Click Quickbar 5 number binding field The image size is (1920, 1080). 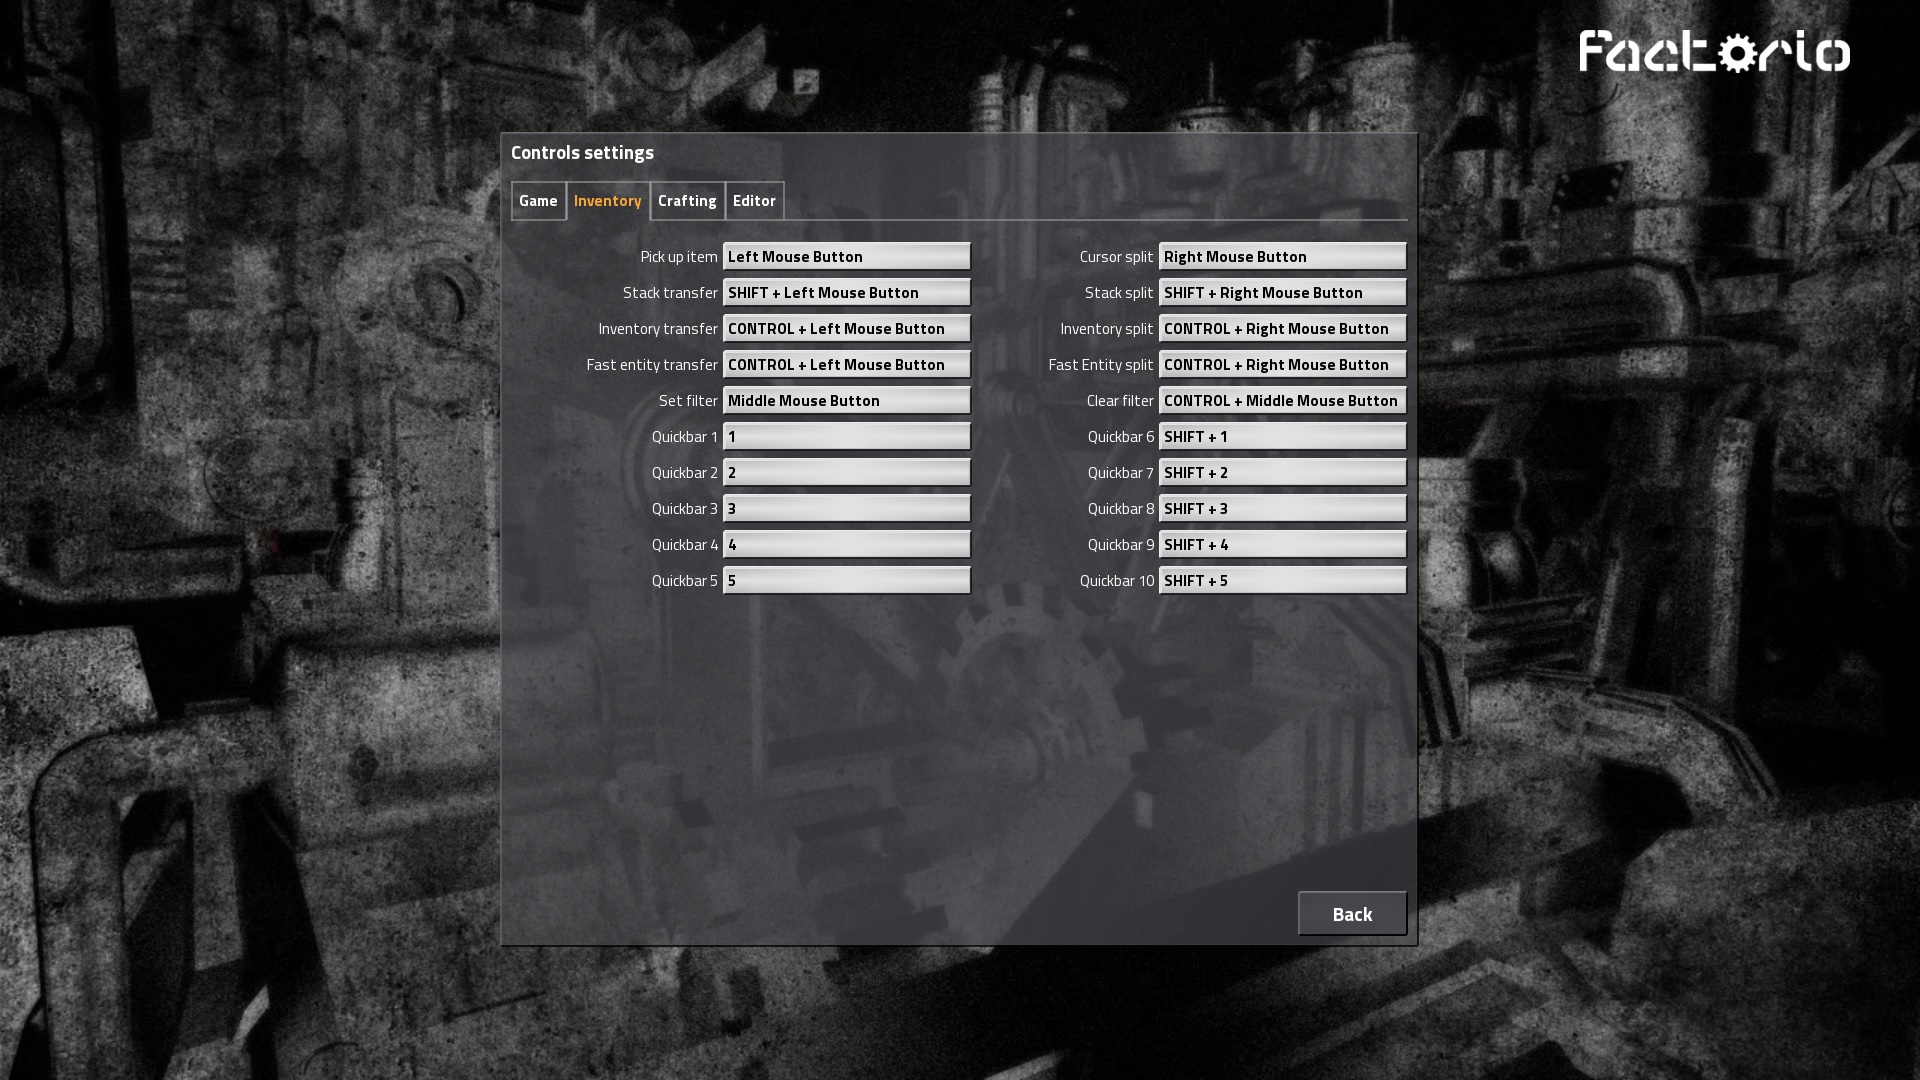847,579
